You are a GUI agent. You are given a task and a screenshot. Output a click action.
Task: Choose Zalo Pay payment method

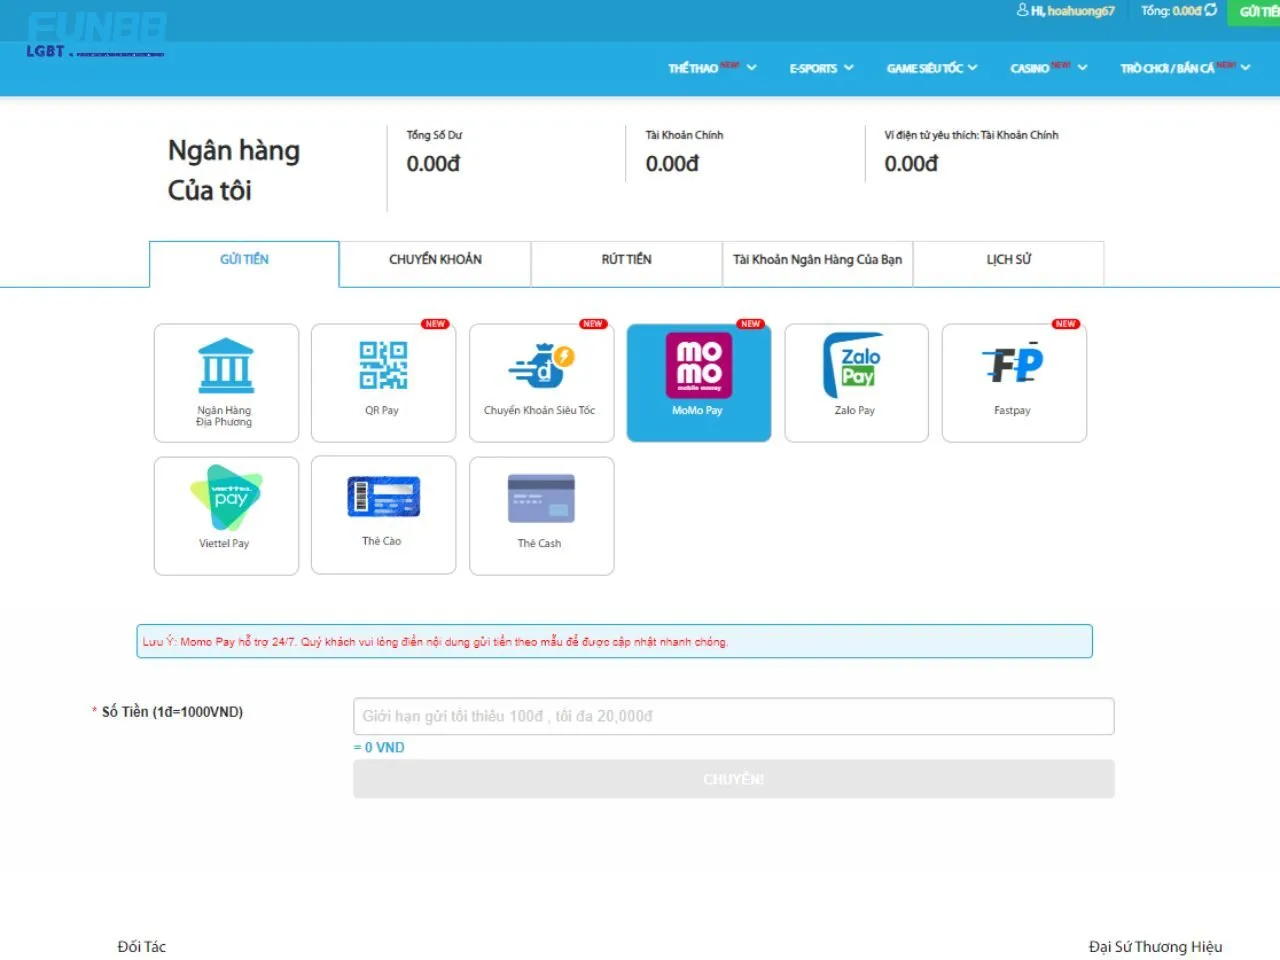coord(856,383)
